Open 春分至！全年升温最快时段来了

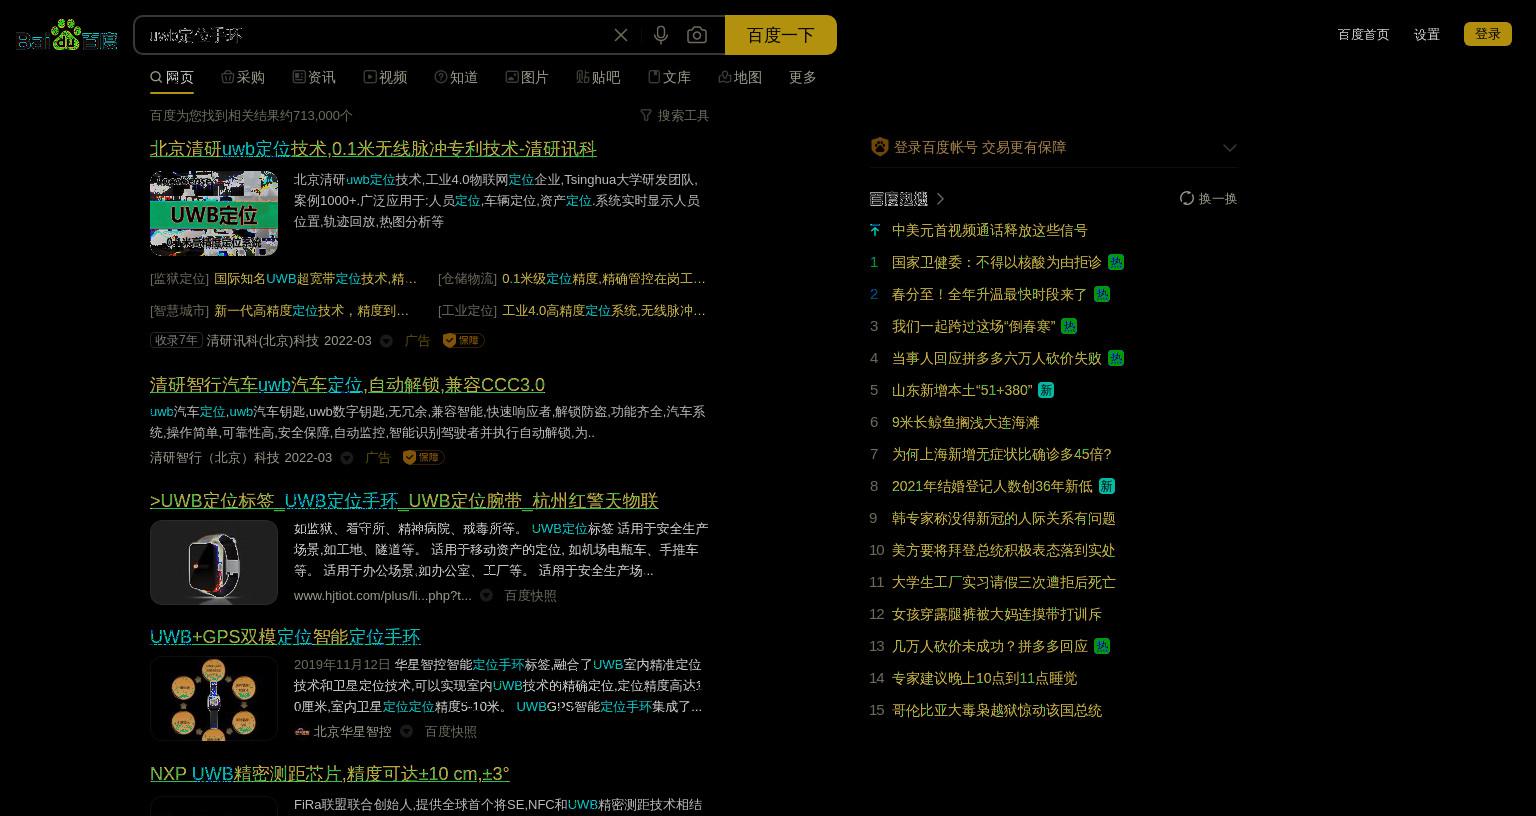click(x=990, y=295)
